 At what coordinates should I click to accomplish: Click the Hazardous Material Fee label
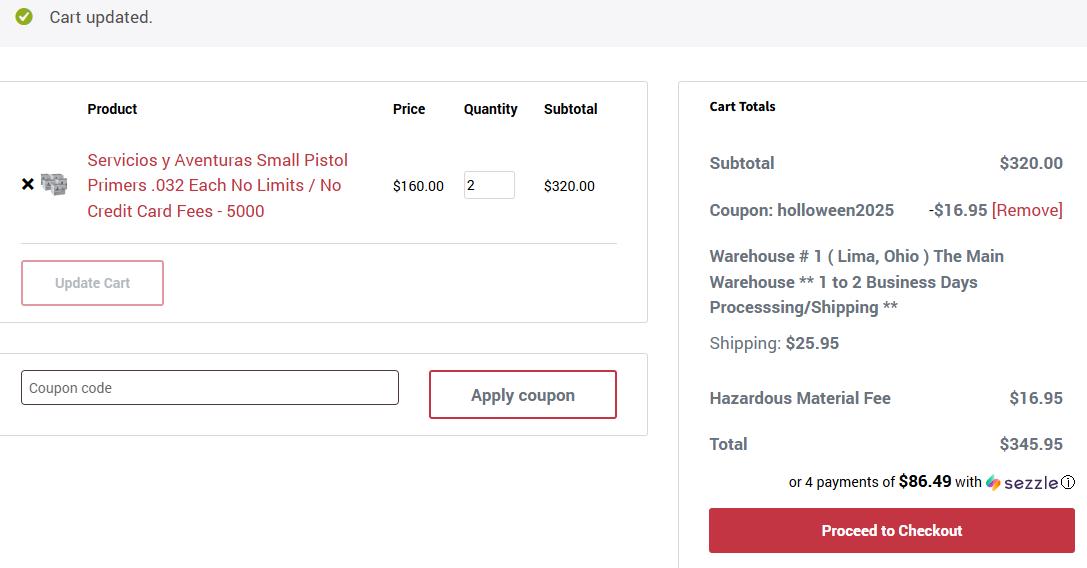[x=800, y=398]
